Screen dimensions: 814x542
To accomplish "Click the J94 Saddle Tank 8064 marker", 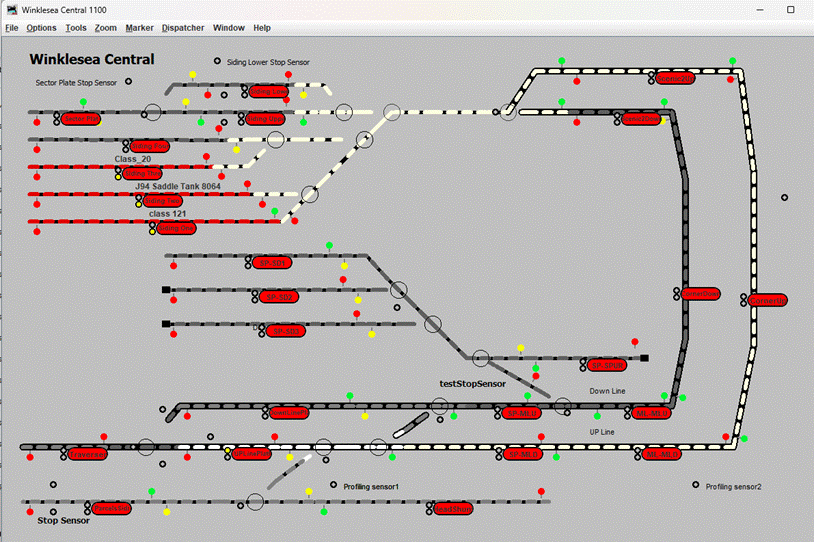I will tap(178, 186).
